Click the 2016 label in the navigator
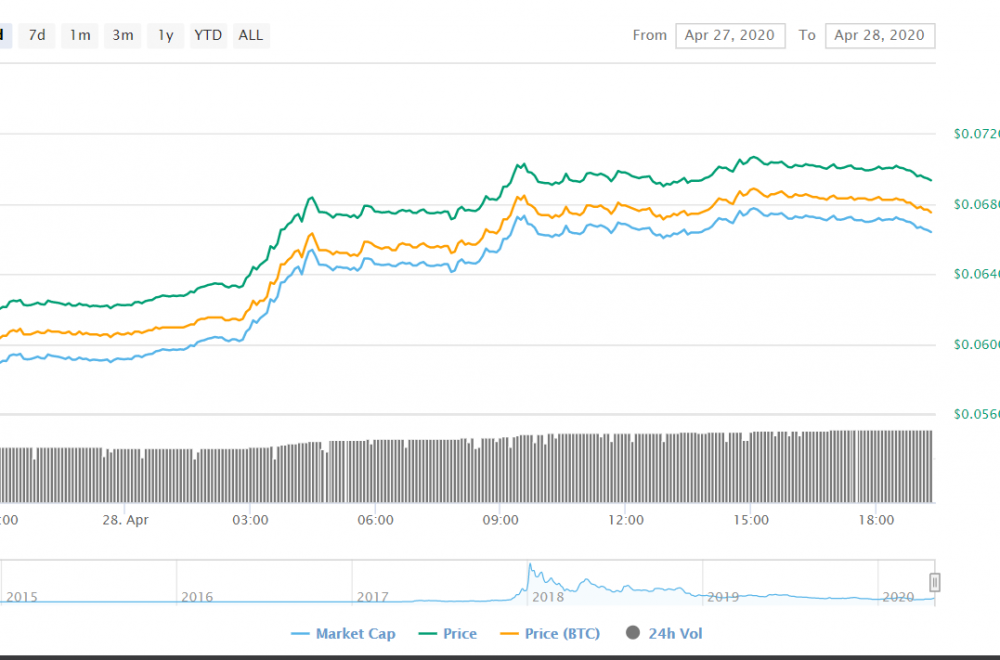The width and height of the screenshot is (1000, 660). tap(197, 598)
